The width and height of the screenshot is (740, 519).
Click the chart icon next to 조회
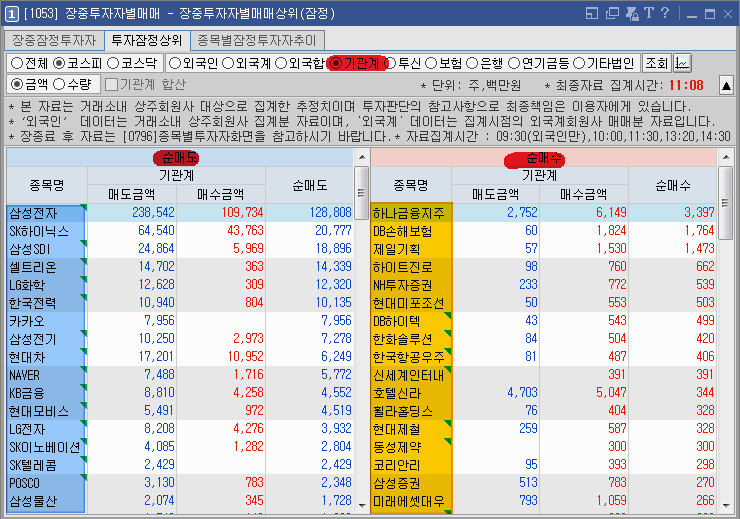(x=682, y=63)
